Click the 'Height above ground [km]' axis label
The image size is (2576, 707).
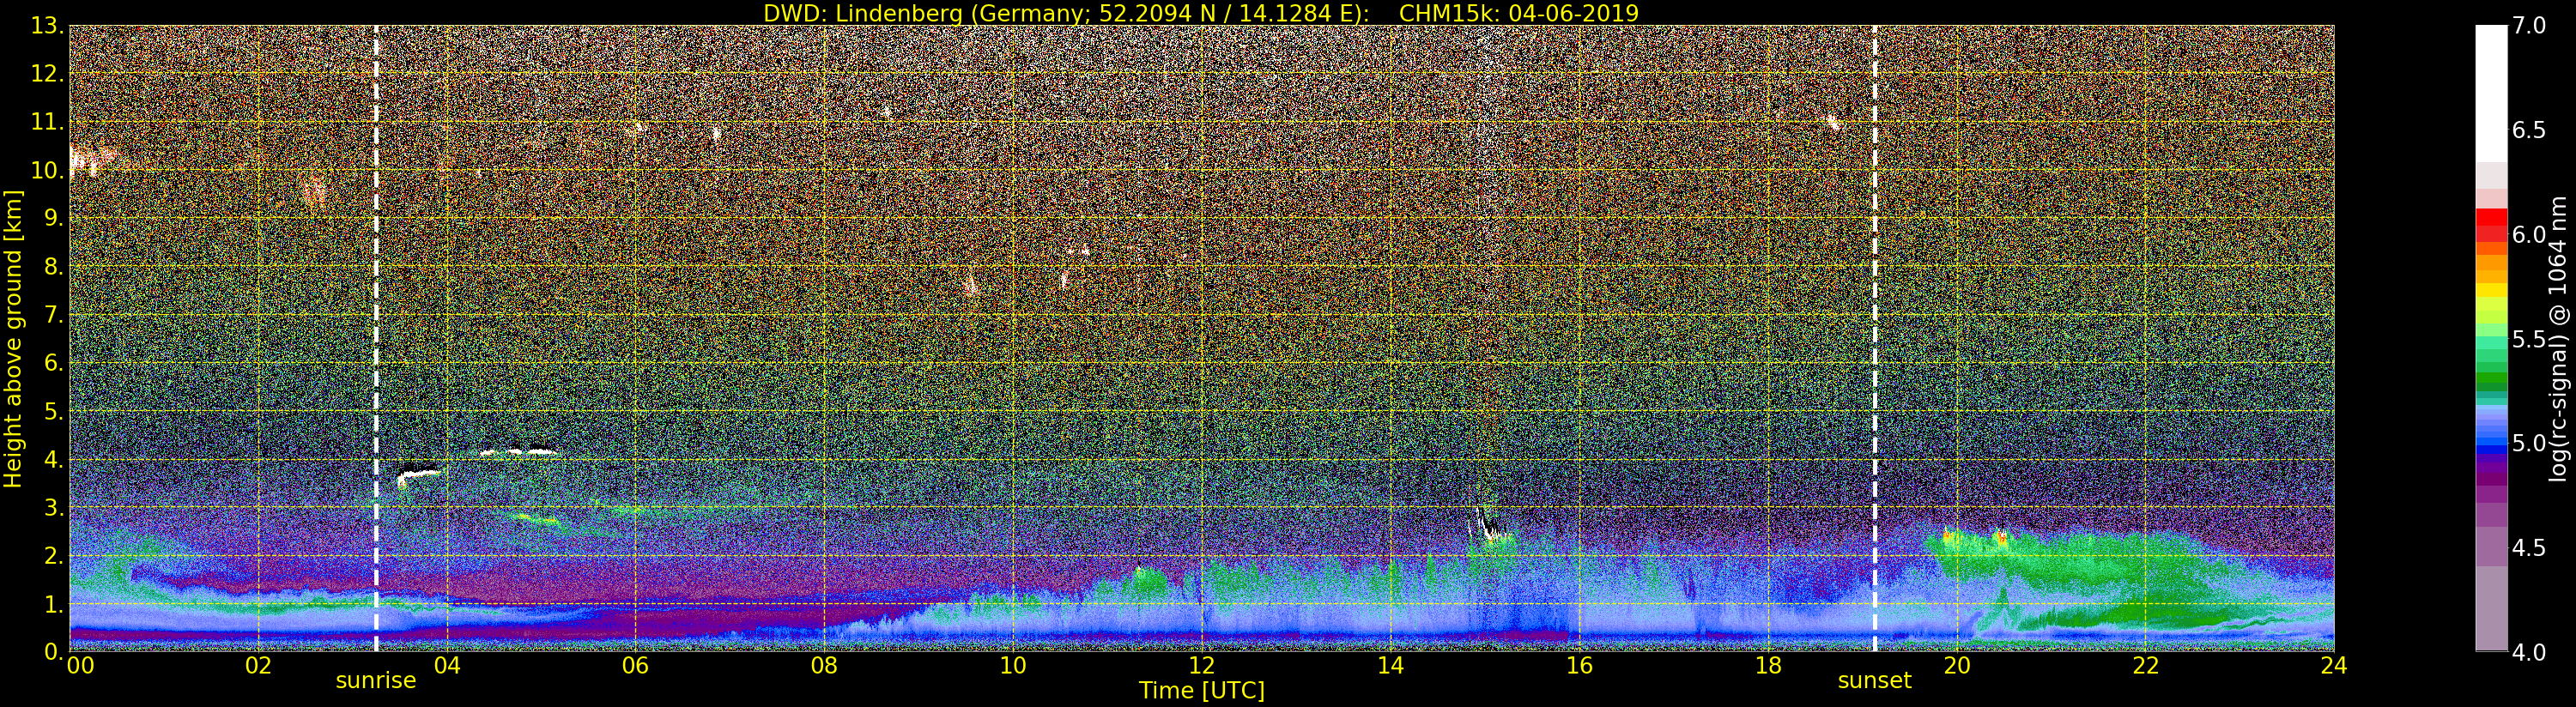coord(13,339)
